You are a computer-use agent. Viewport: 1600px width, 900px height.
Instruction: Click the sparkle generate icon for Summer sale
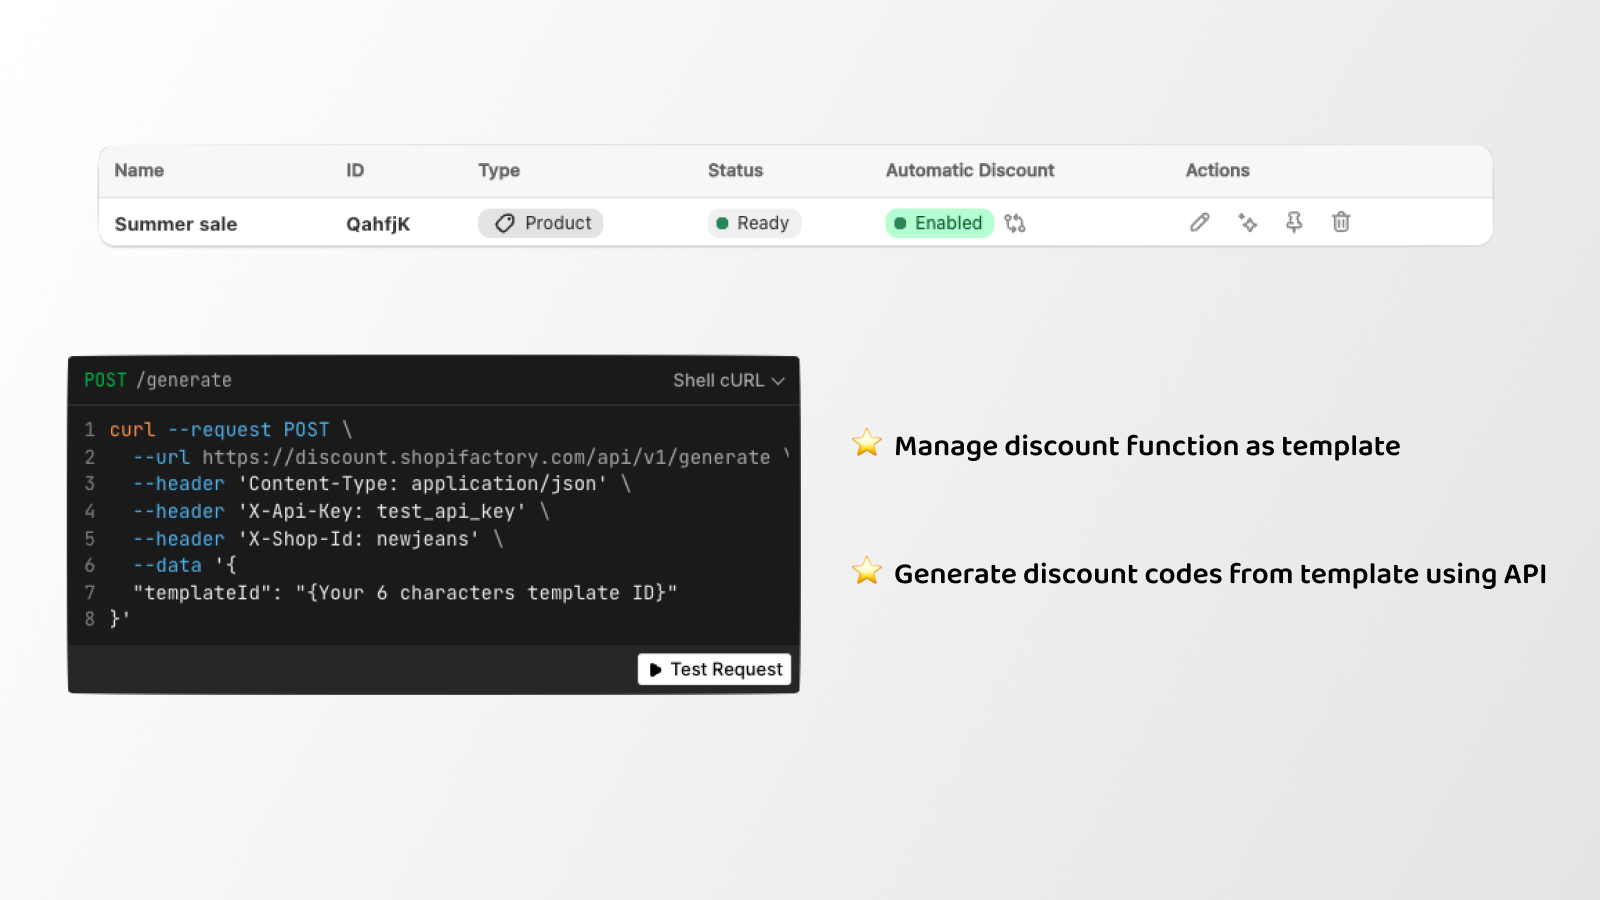click(1246, 223)
